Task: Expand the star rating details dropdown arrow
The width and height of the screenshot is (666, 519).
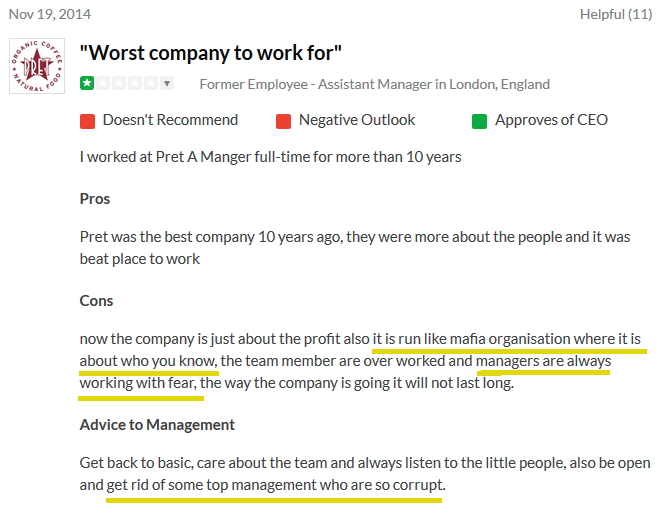Action: click(x=167, y=84)
